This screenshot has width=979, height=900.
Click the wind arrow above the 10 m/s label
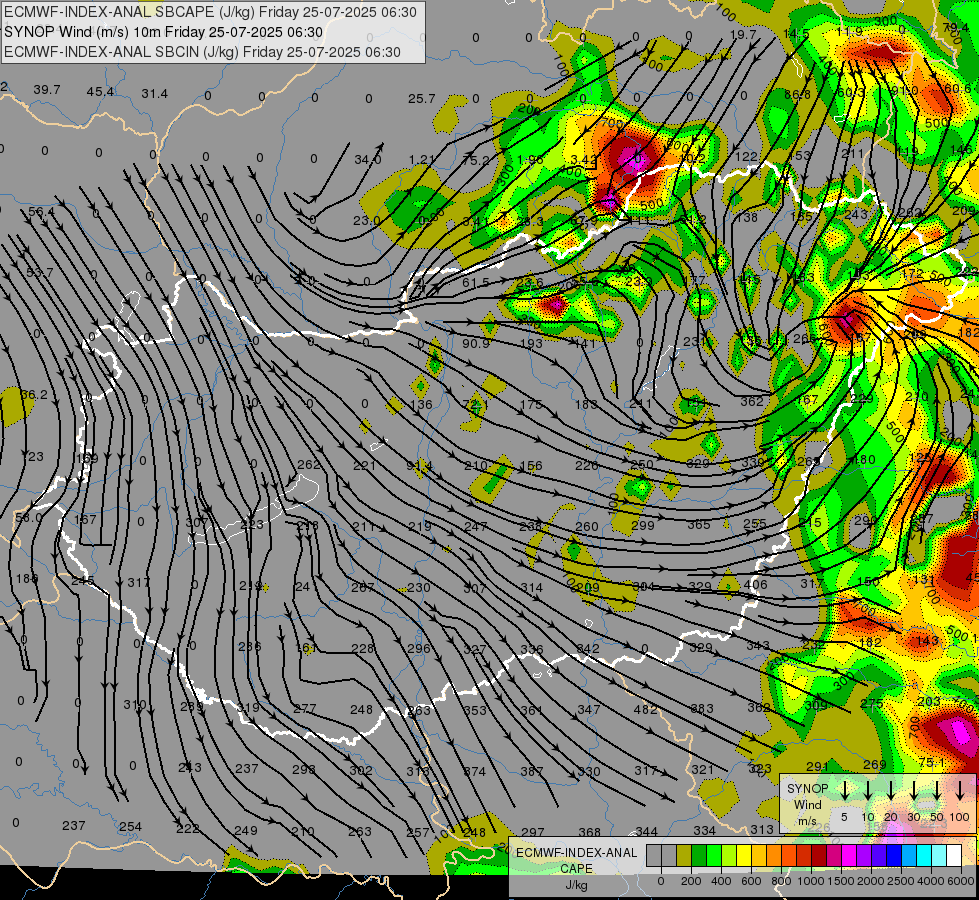click(867, 790)
